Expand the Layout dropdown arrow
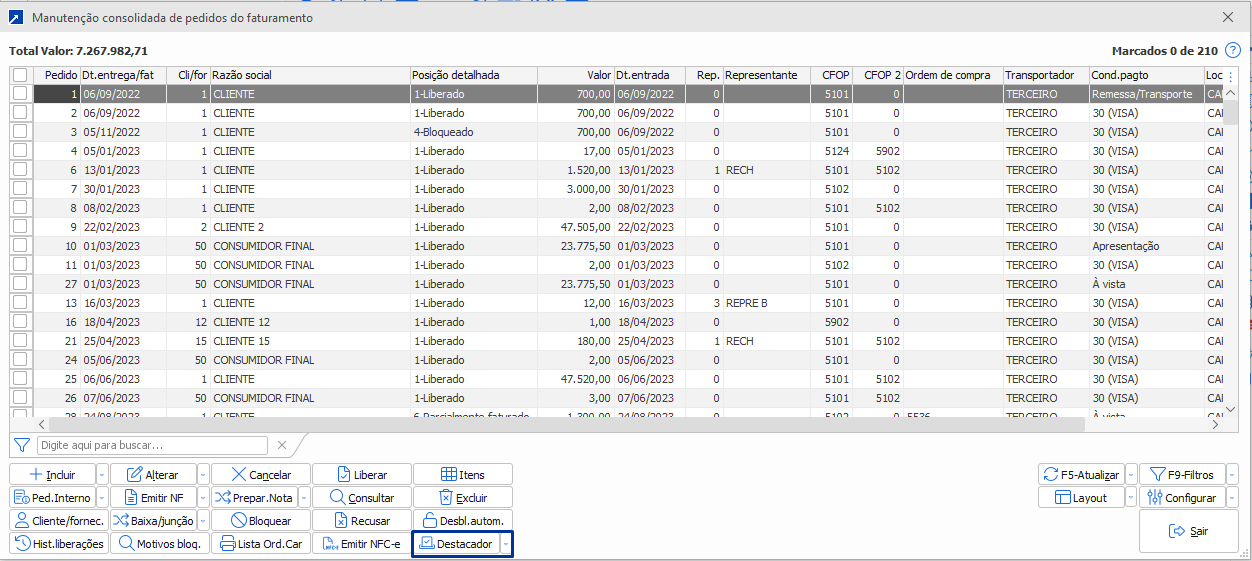The height and width of the screenshot is (561, 1252). pos(1131,498)
